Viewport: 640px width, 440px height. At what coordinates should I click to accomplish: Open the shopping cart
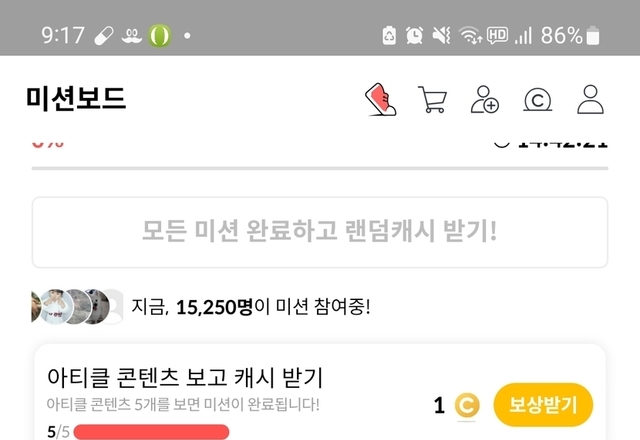coord(432,99)
